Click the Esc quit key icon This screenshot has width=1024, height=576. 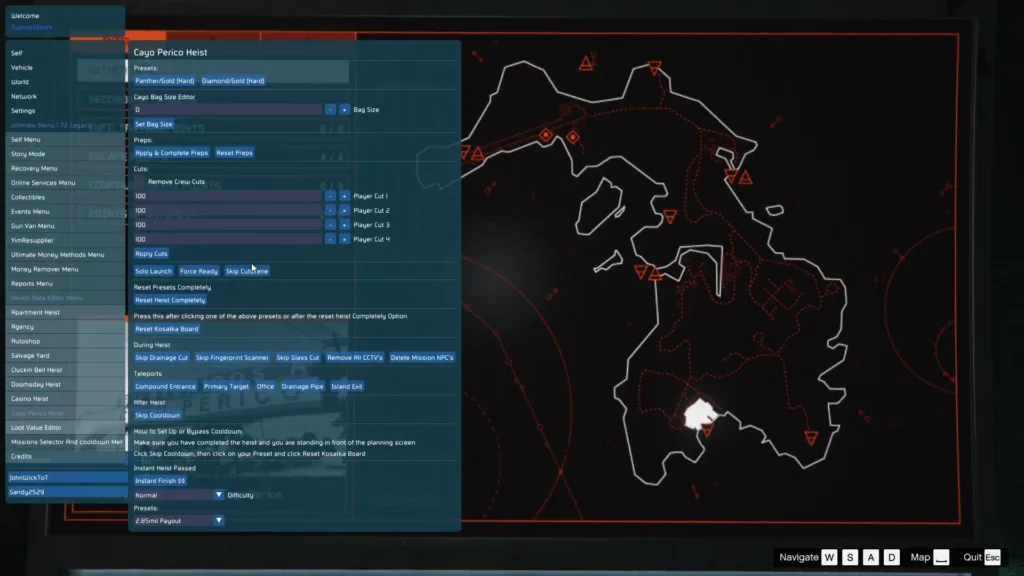(992, 557)
